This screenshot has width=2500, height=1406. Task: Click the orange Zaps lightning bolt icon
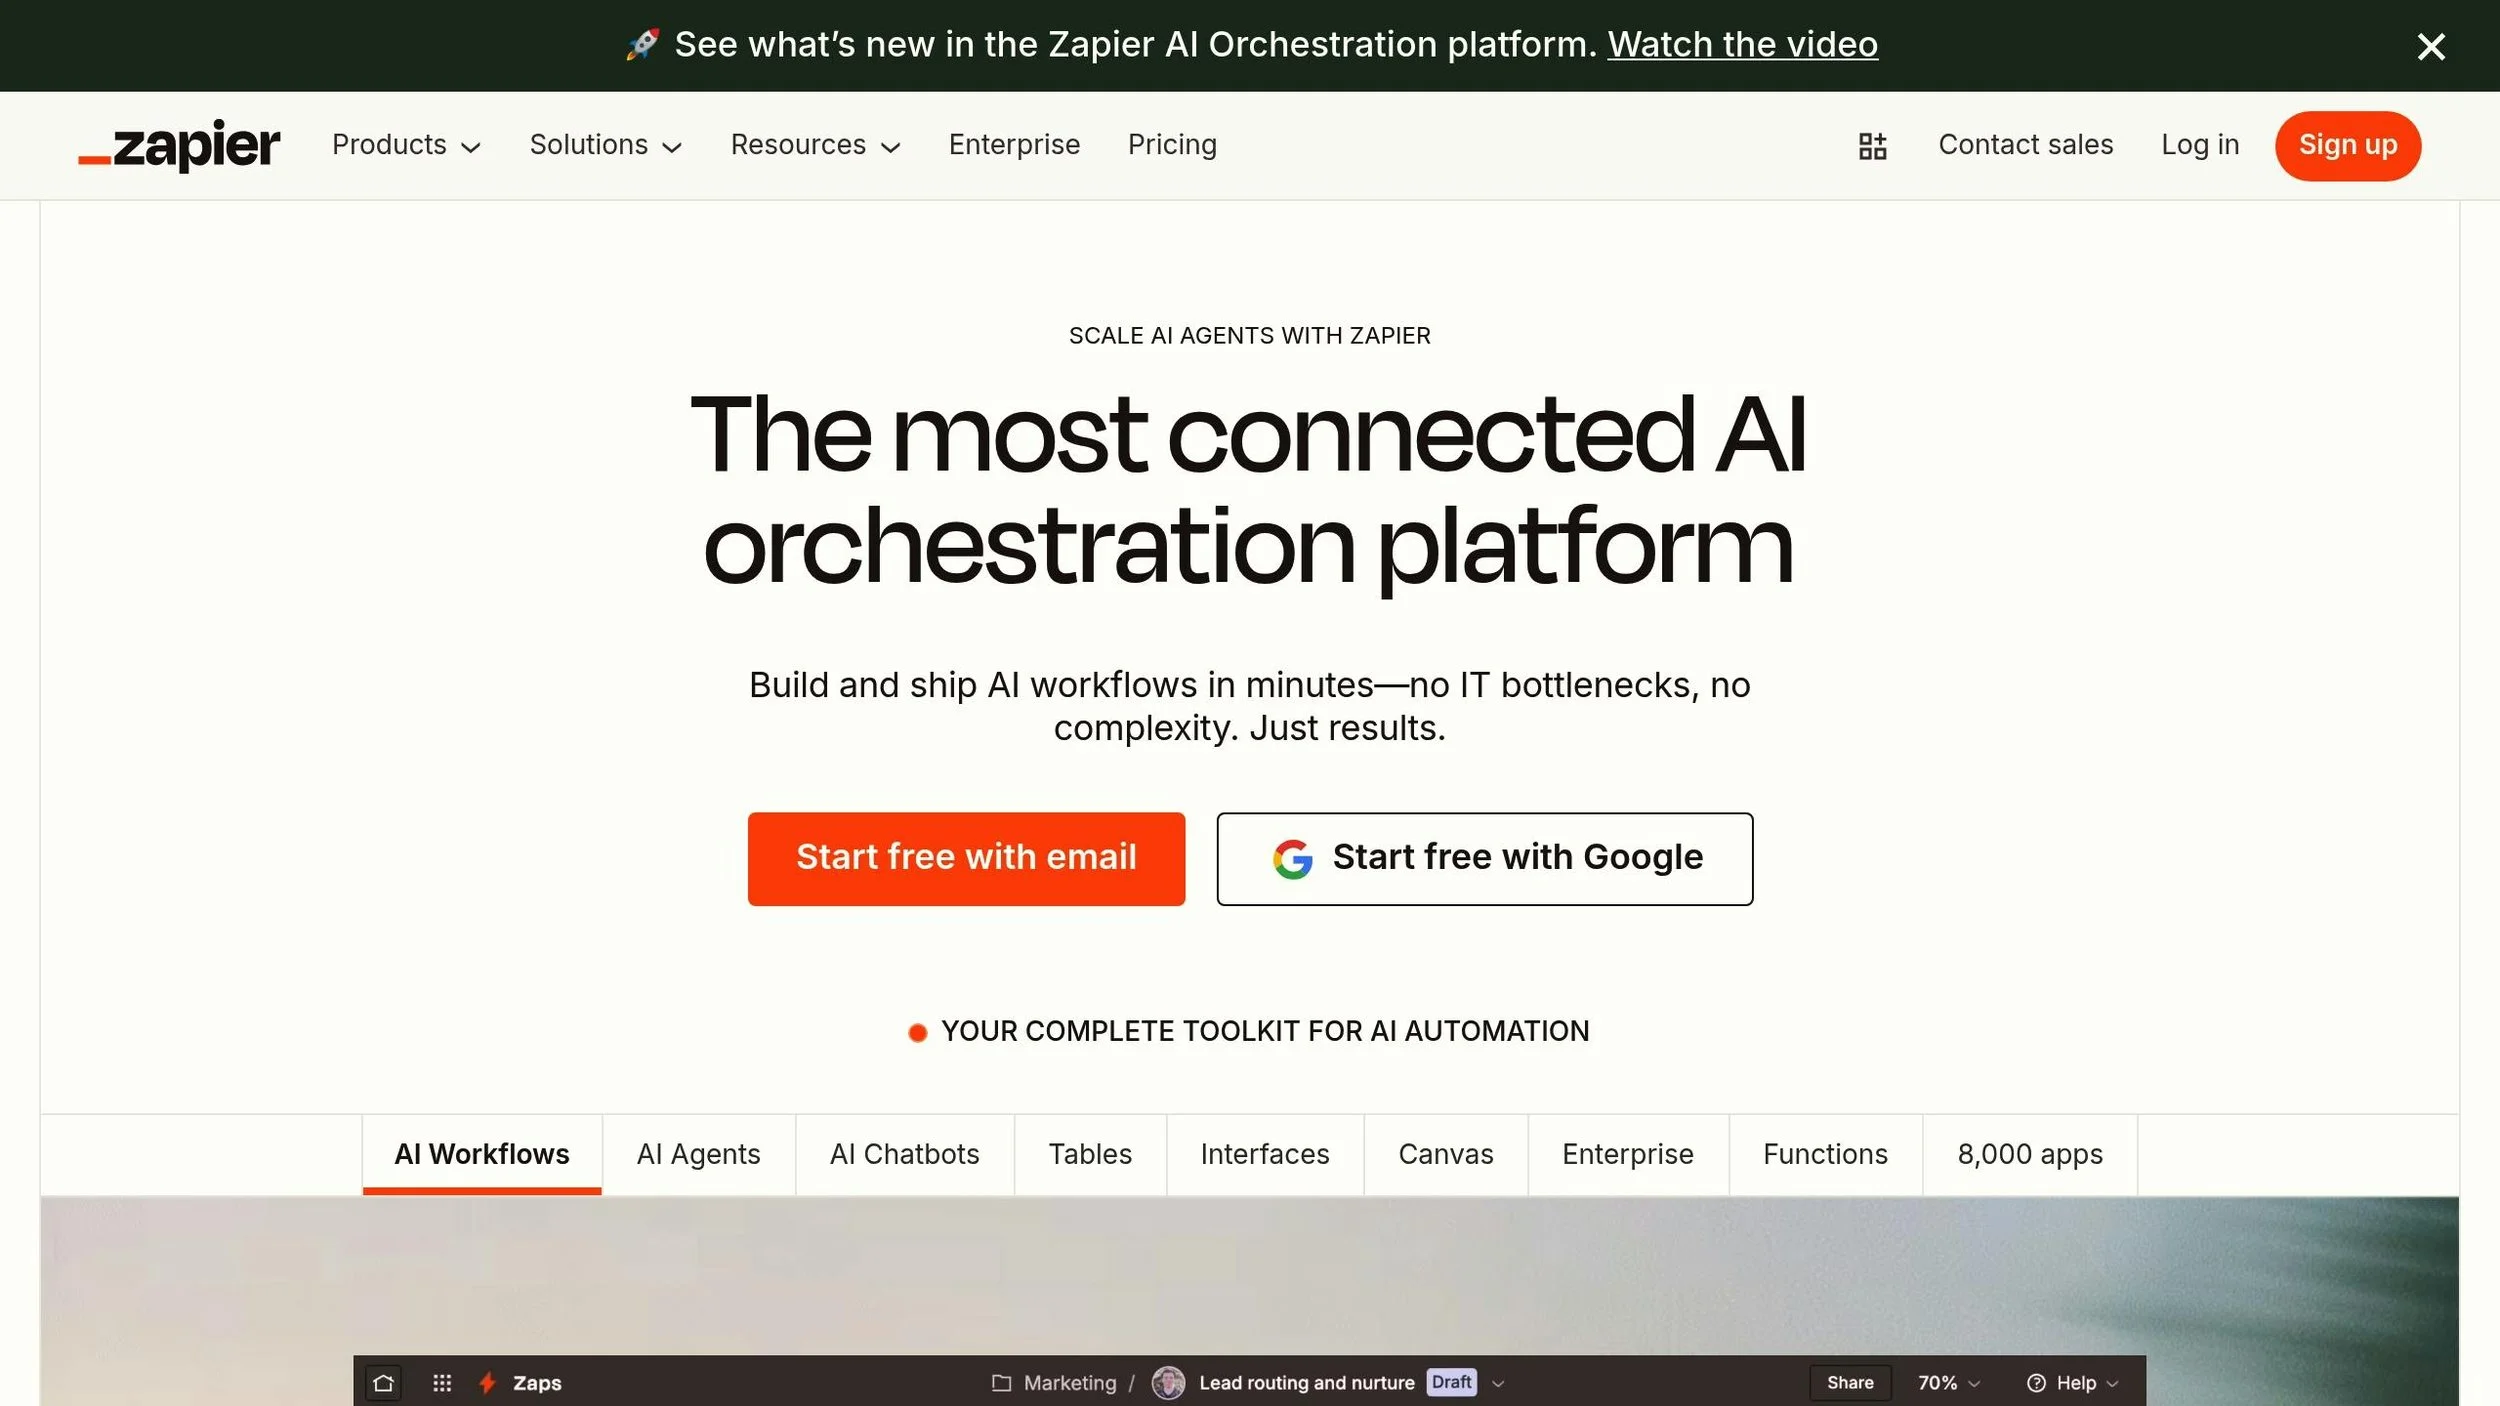pyautogui.click(x=487, y=1383)
